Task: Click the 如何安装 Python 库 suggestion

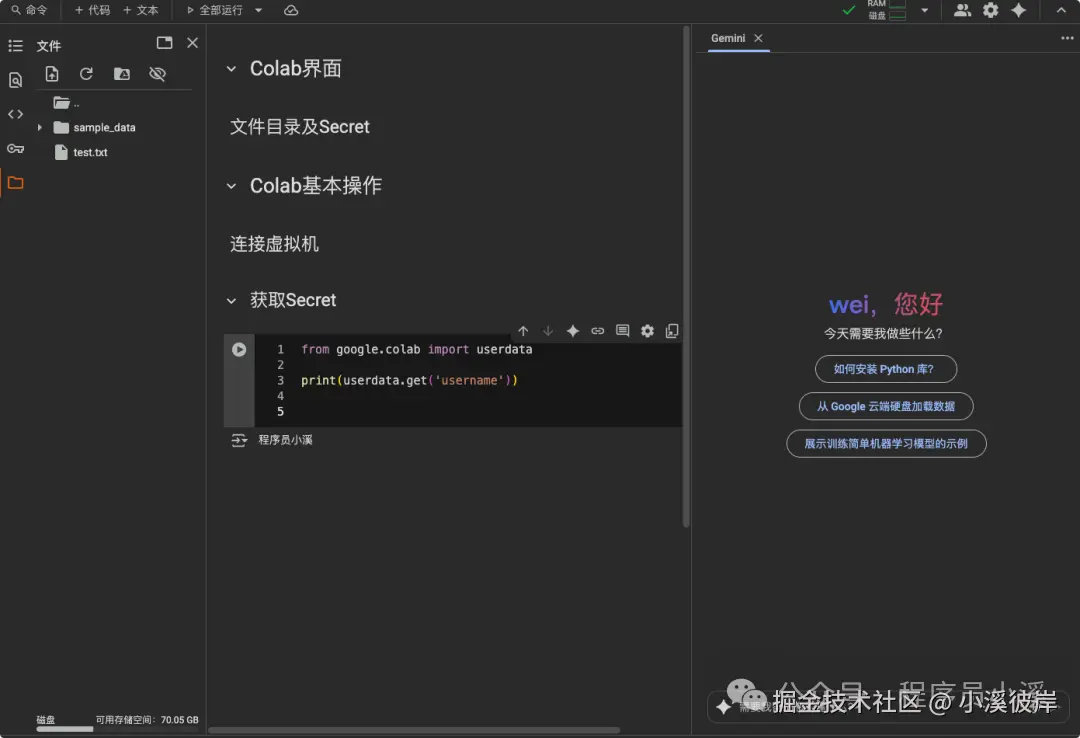Action: pyautogui.click(x=885, y=369)
